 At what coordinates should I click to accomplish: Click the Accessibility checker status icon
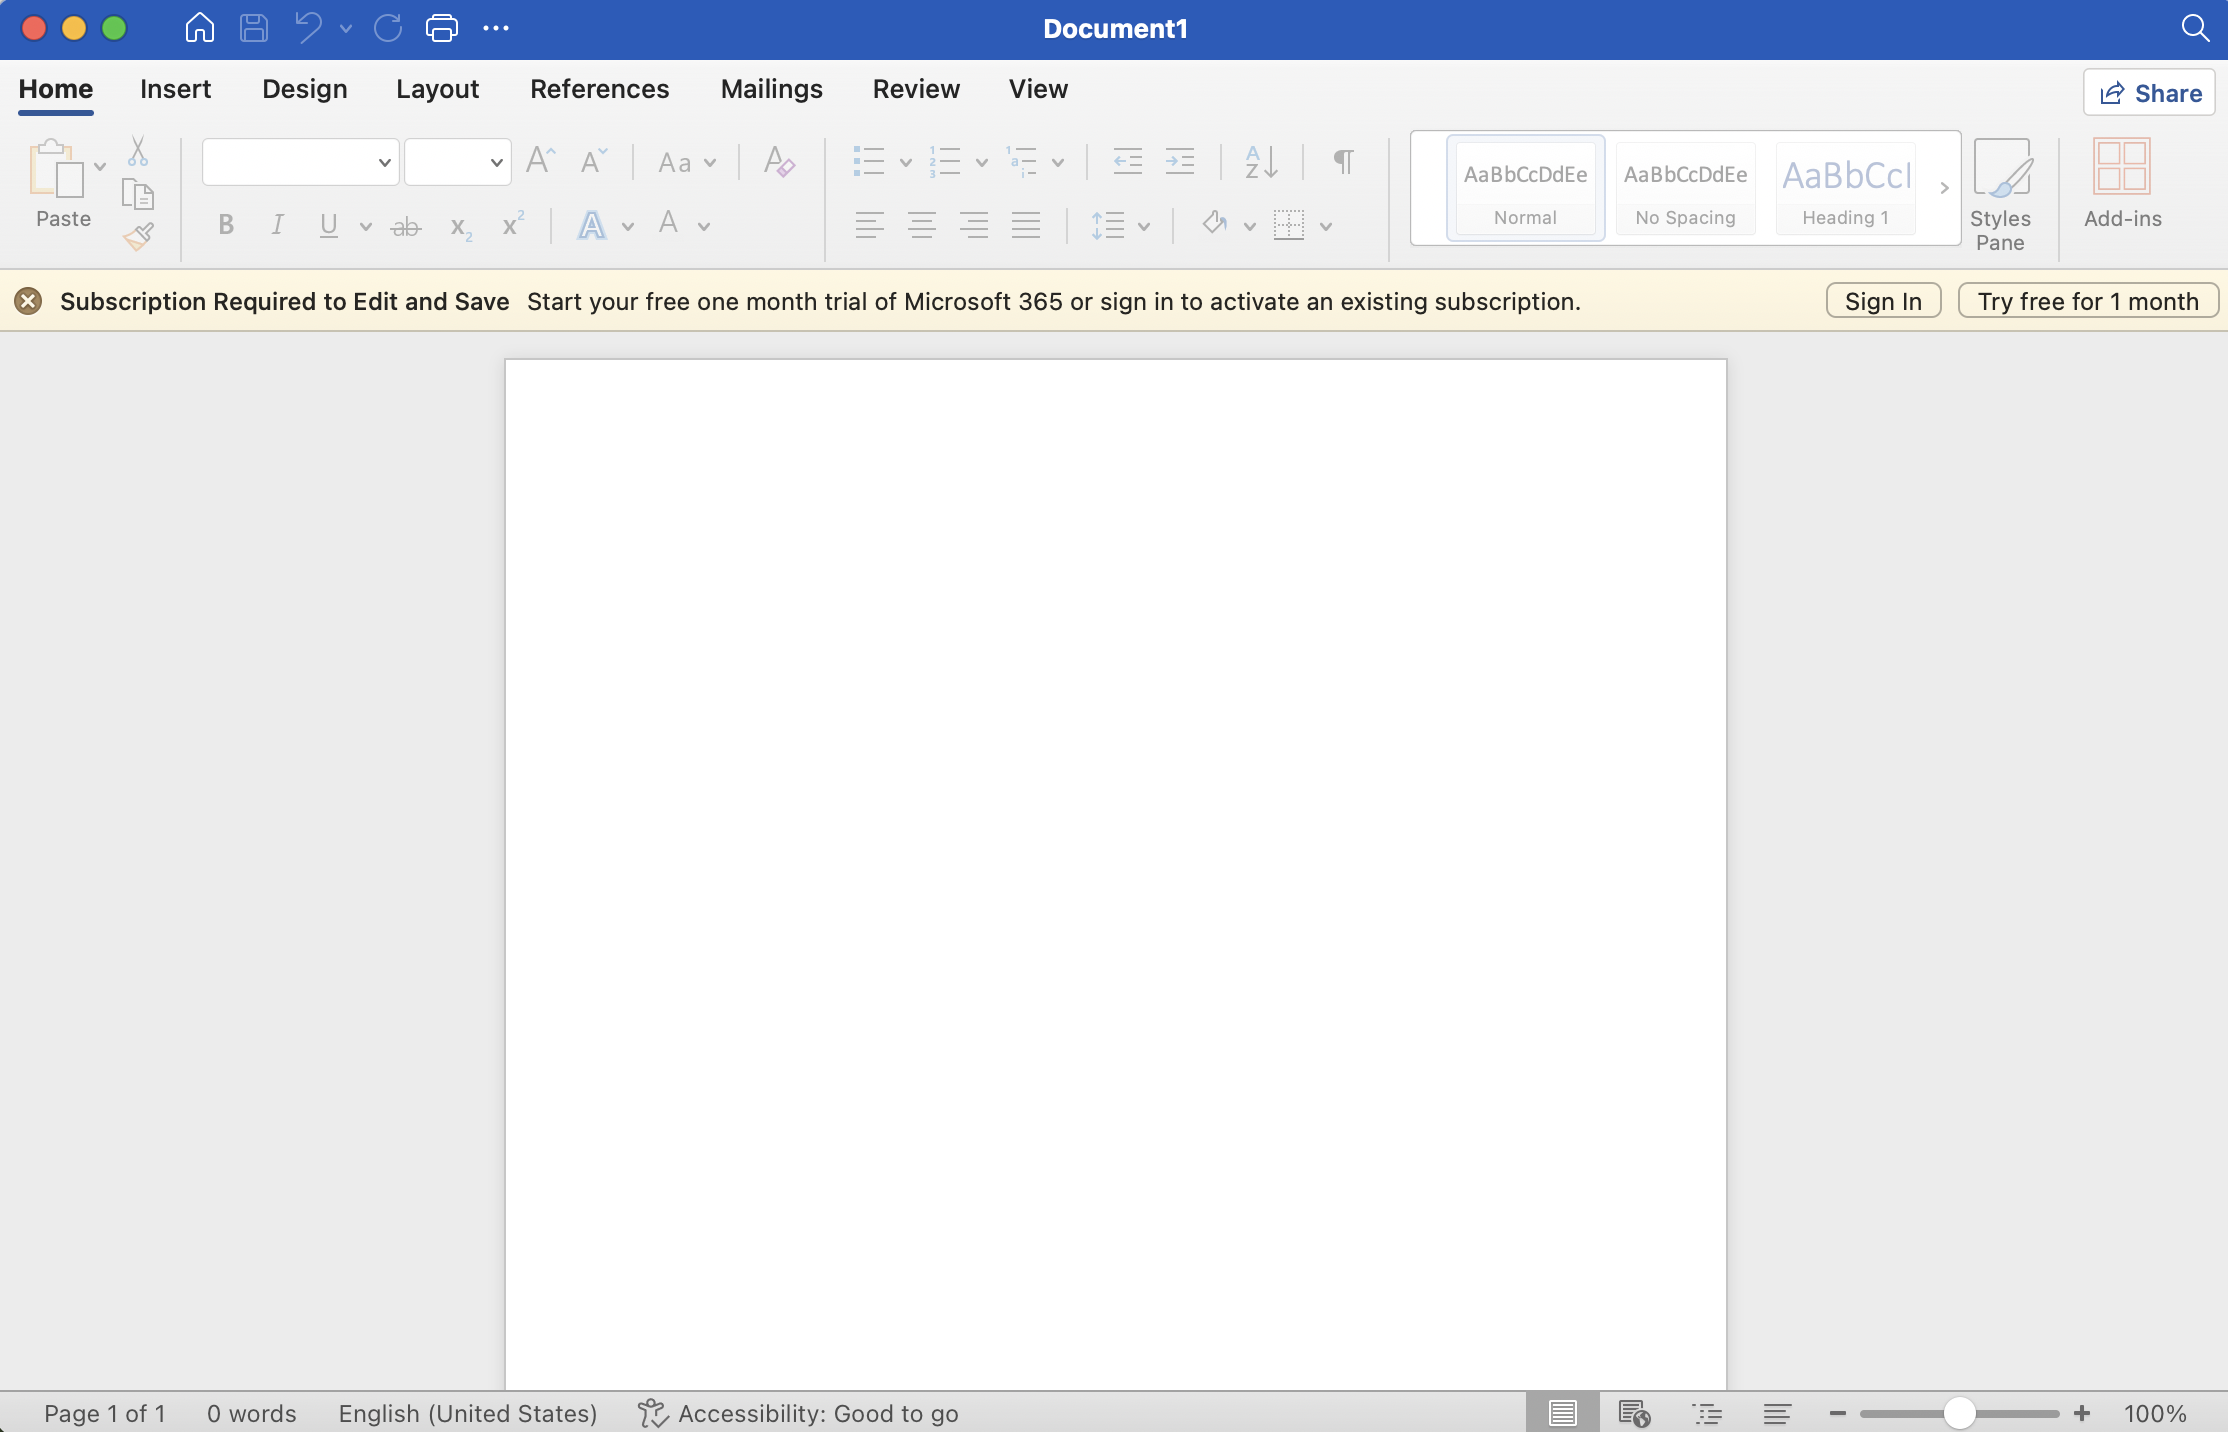pyautogui.click(x=652, y=1413)
